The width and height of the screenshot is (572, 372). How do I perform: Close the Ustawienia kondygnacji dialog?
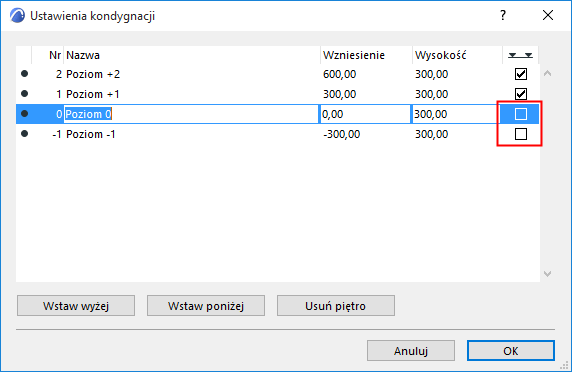[x=548, y=15]
